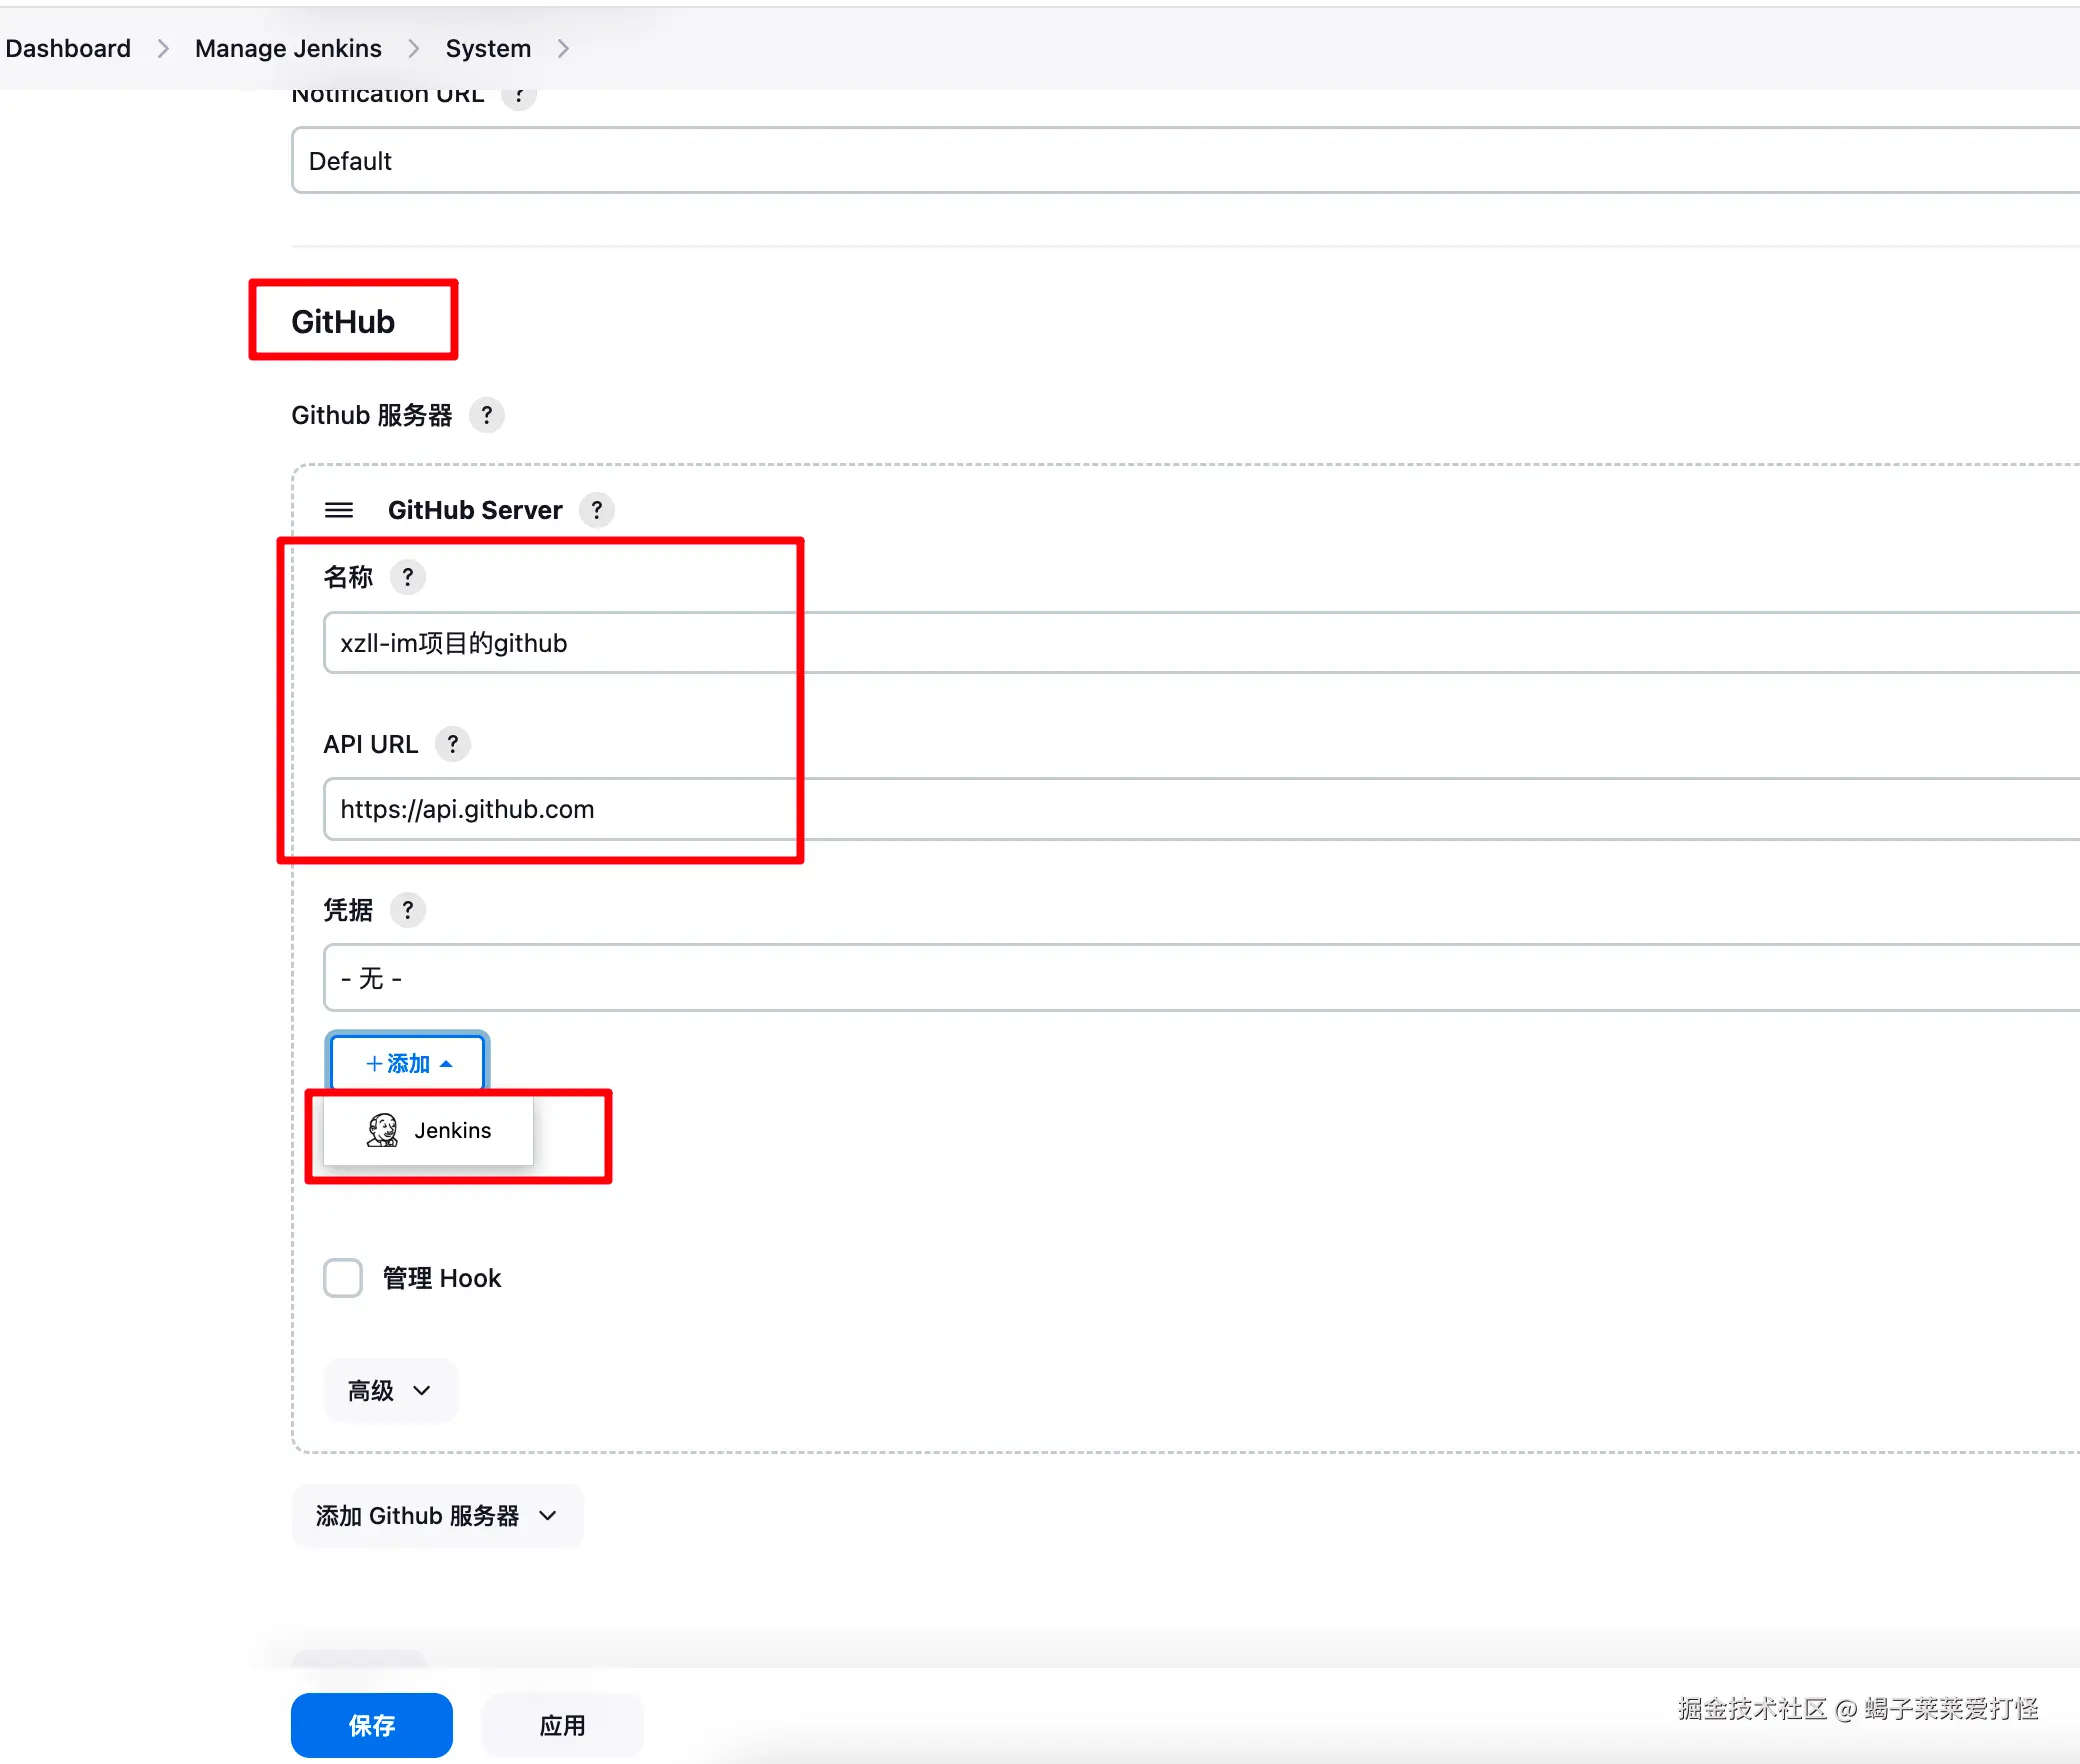Viewport: 2080px width, 1764px height.
Task: Select Jenkins from the add menu
Action: (x=452, y=1130)
